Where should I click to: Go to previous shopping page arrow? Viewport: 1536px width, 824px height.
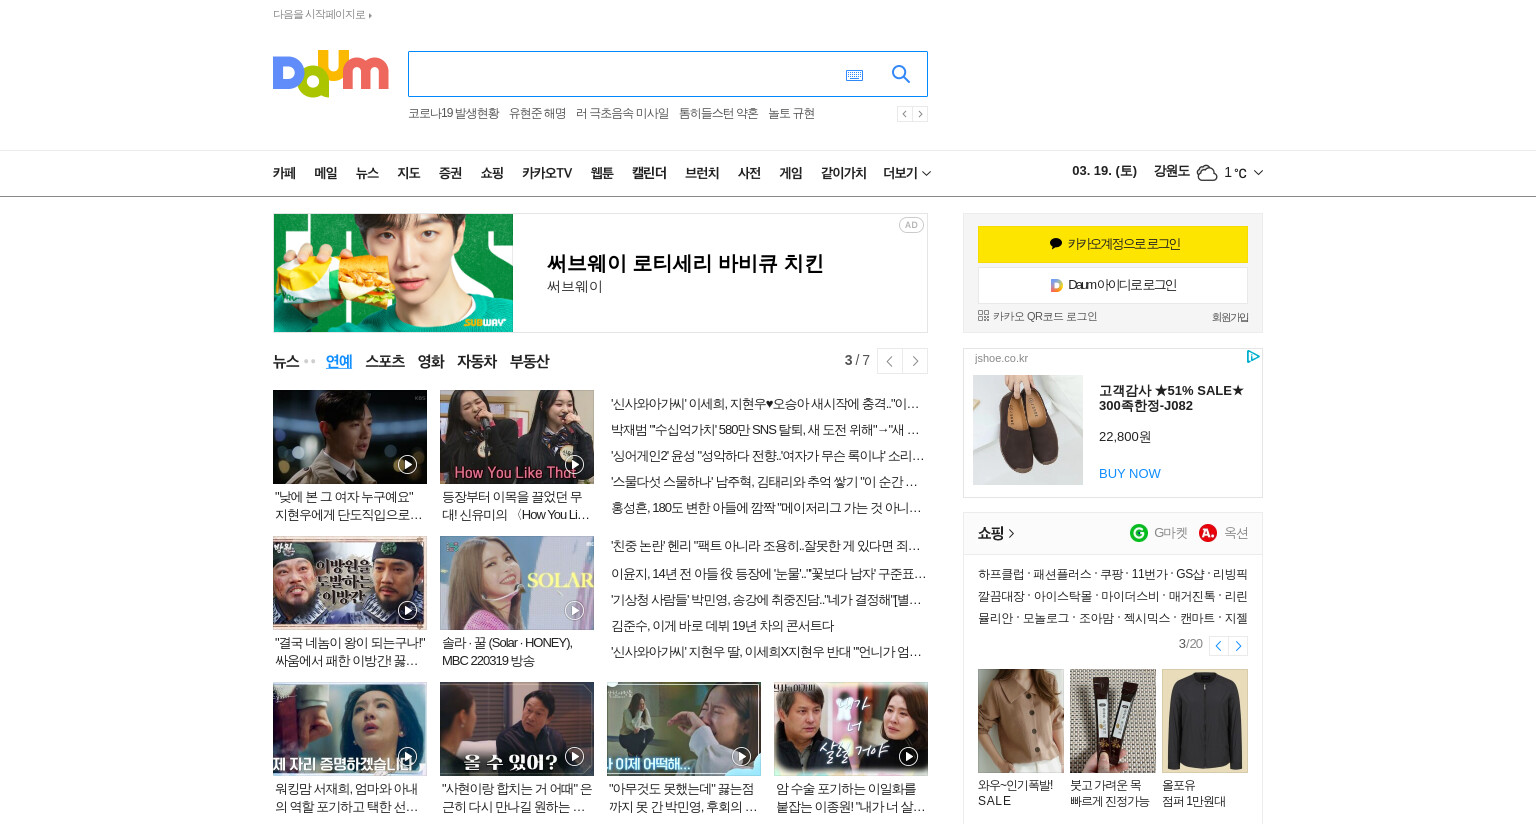(x=1218, y=646)
